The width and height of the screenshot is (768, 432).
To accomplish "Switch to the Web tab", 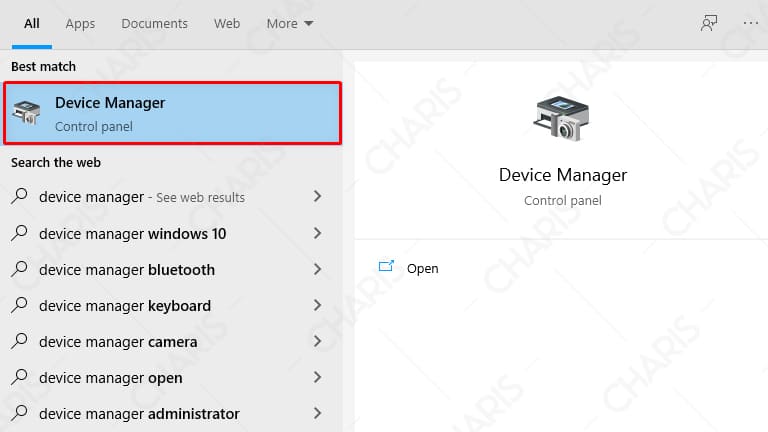I will [x=227, y=24].
